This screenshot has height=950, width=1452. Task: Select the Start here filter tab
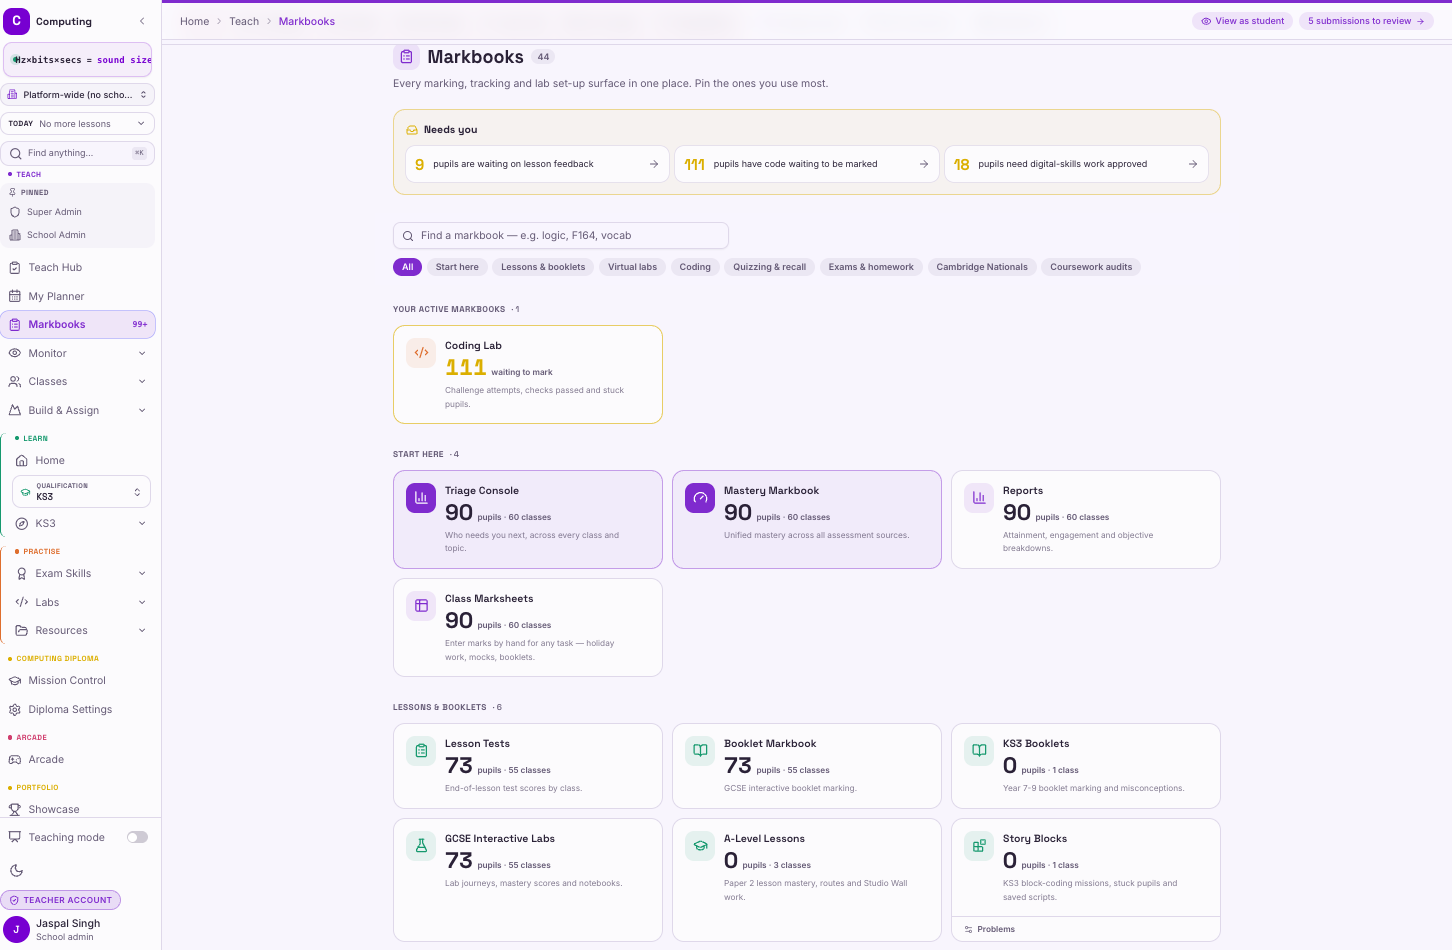pos(457,267)
